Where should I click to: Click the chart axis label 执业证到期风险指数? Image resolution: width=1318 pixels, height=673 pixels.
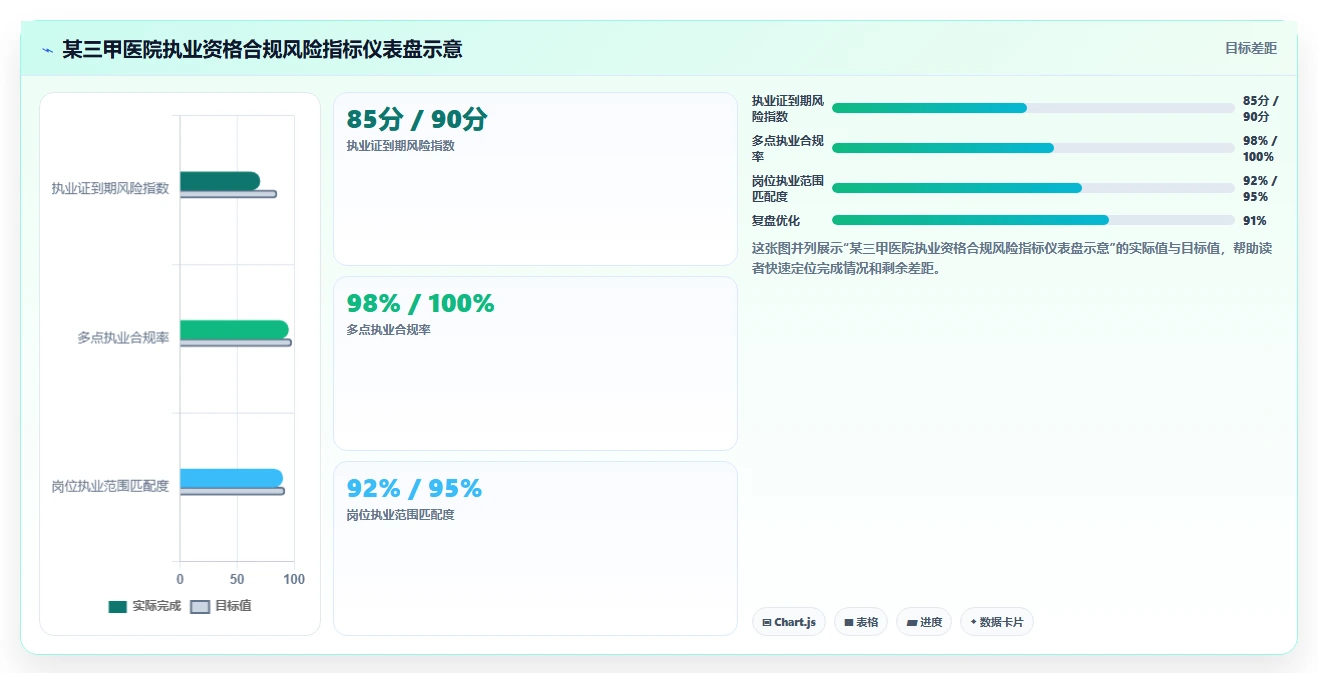pyautogui.click(x=110, y=188)
